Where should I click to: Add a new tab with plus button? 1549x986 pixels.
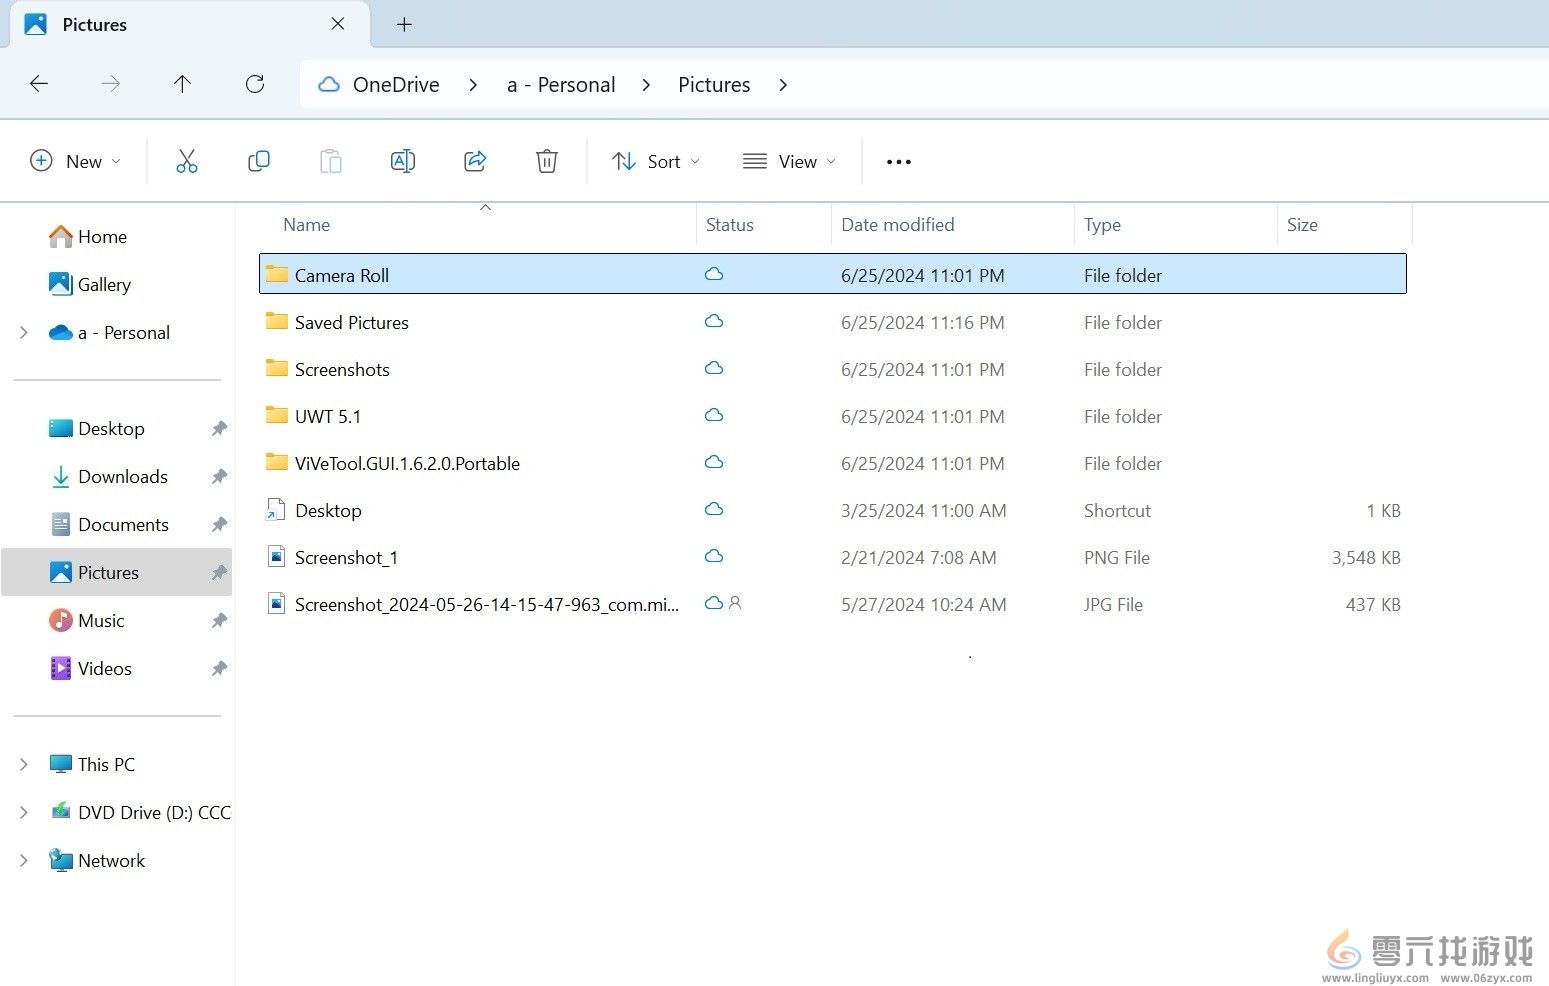coord(404,25)
